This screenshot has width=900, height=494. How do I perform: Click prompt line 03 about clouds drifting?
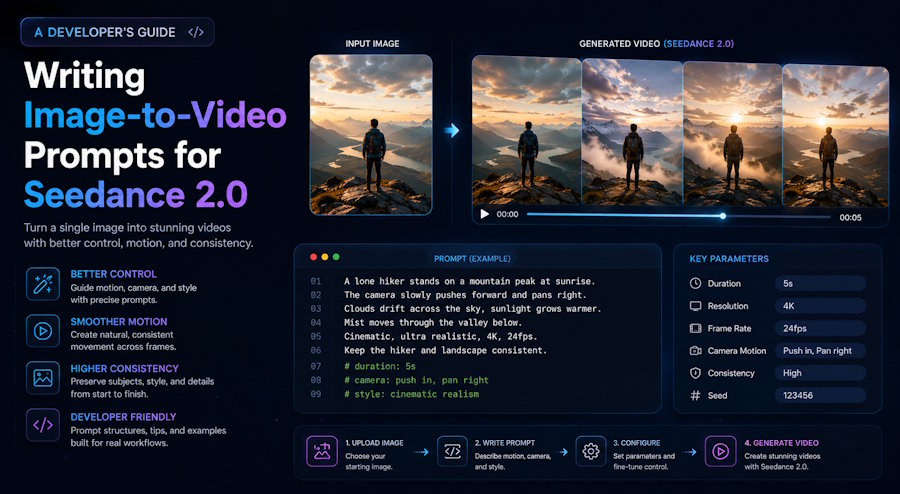point(473,309)
